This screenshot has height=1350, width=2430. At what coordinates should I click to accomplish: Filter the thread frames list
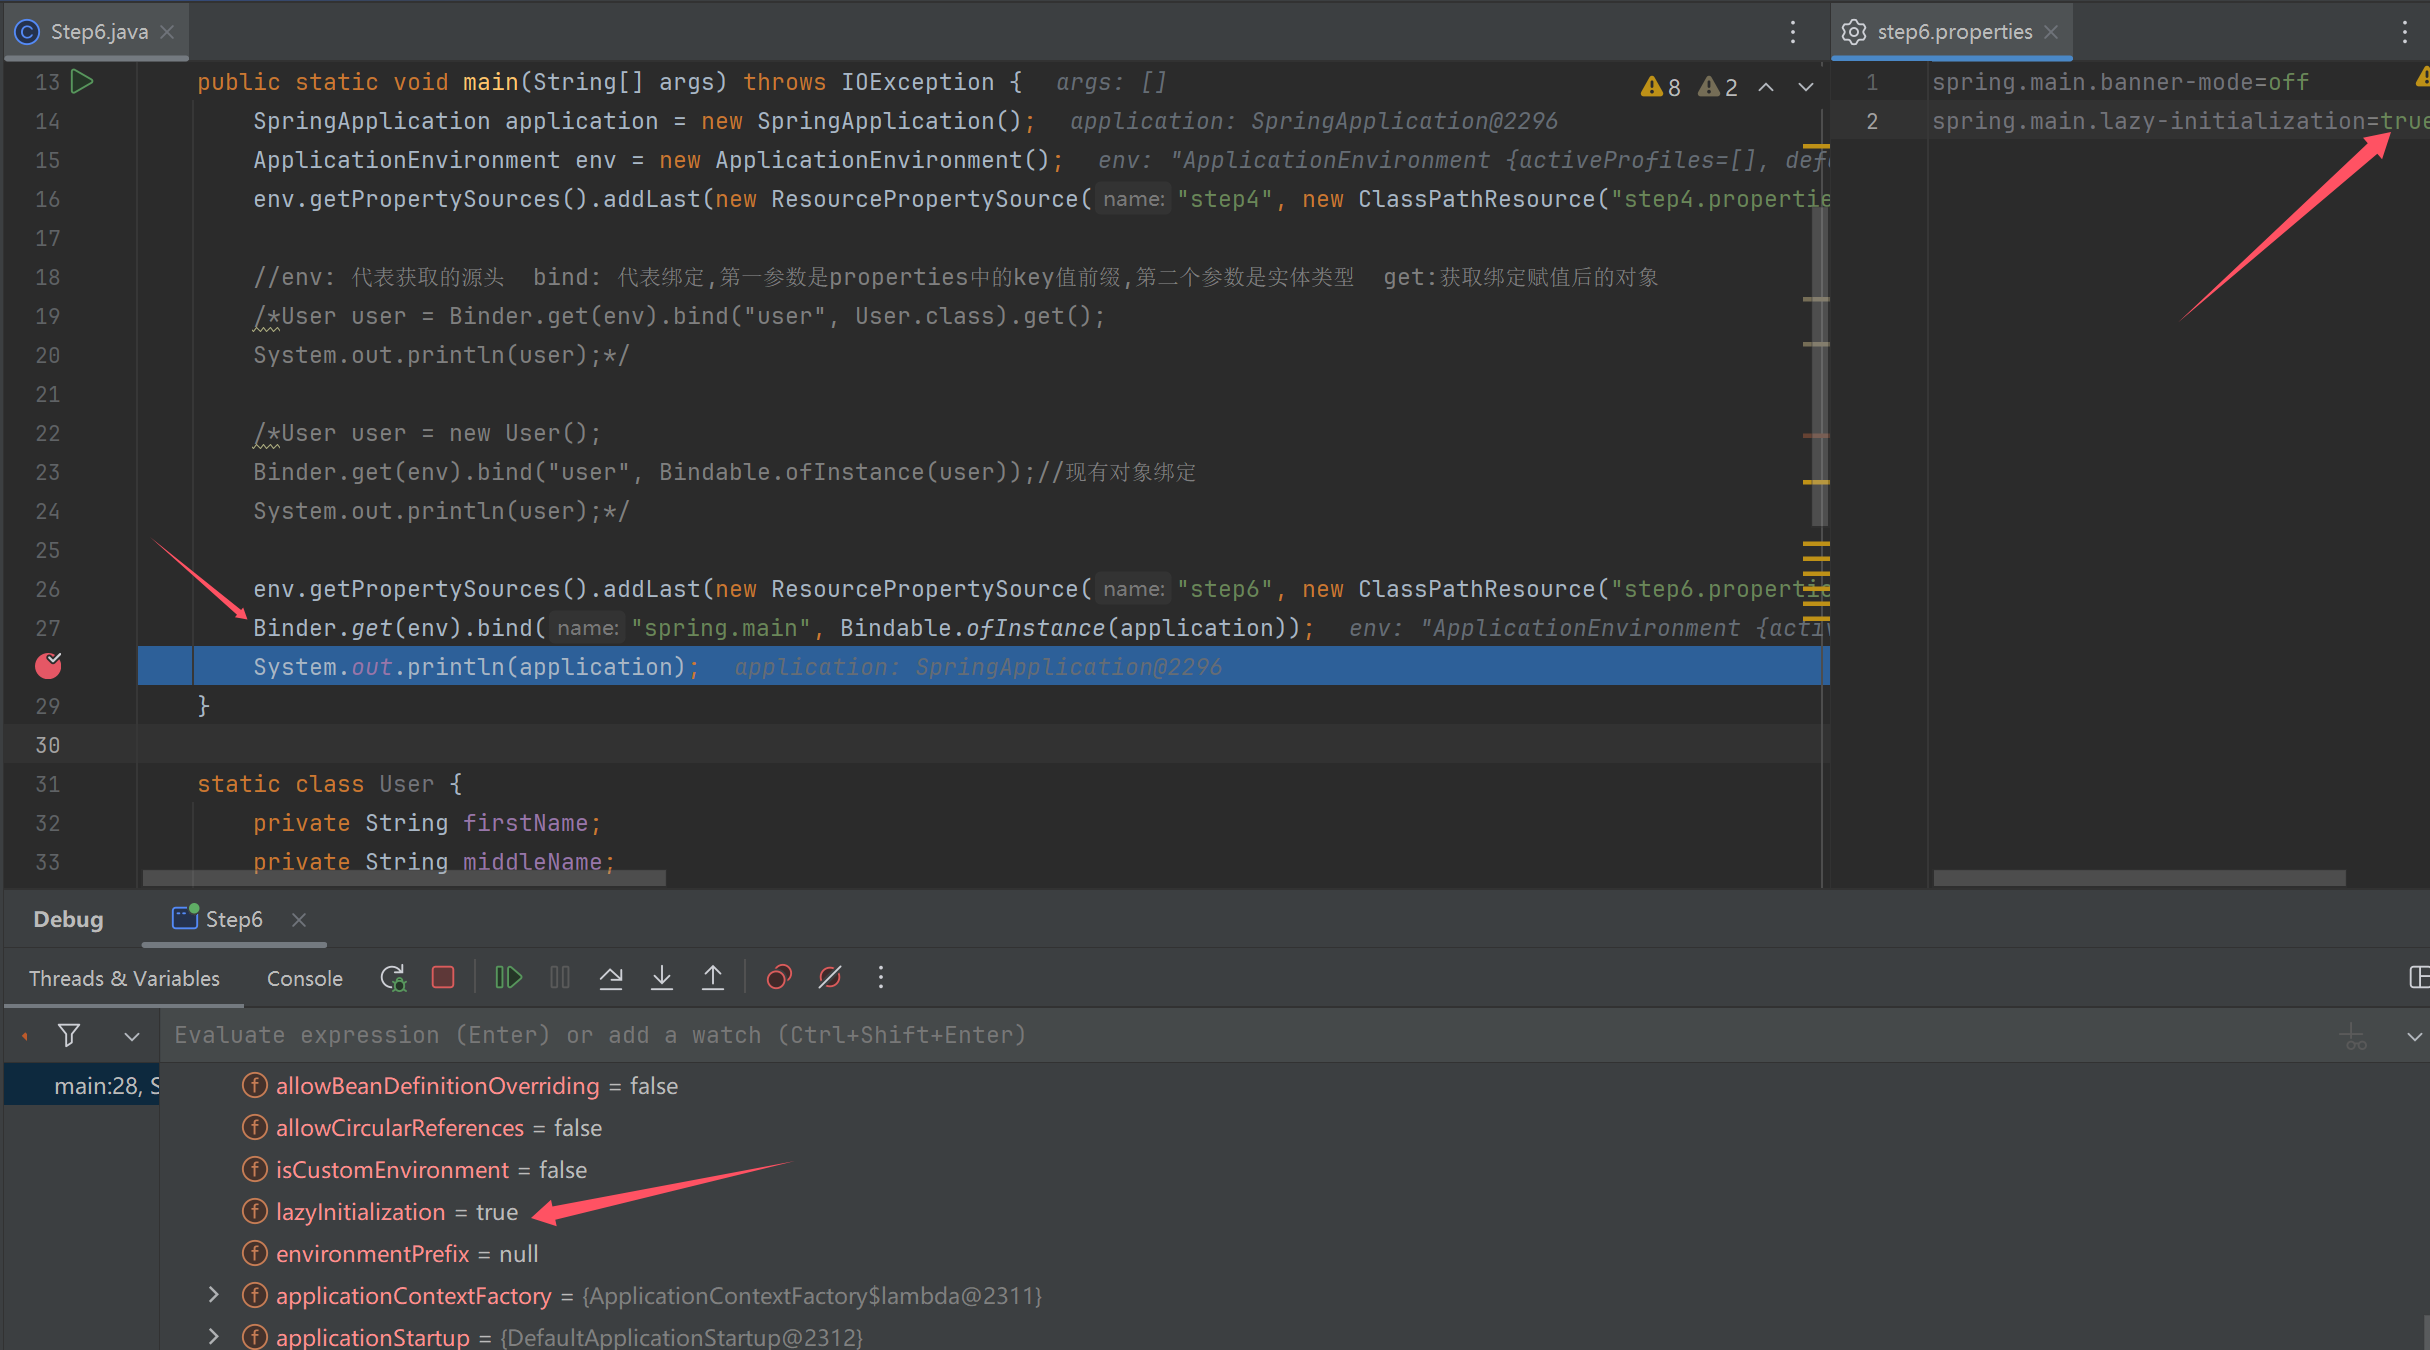click(x=69, y=1035)
